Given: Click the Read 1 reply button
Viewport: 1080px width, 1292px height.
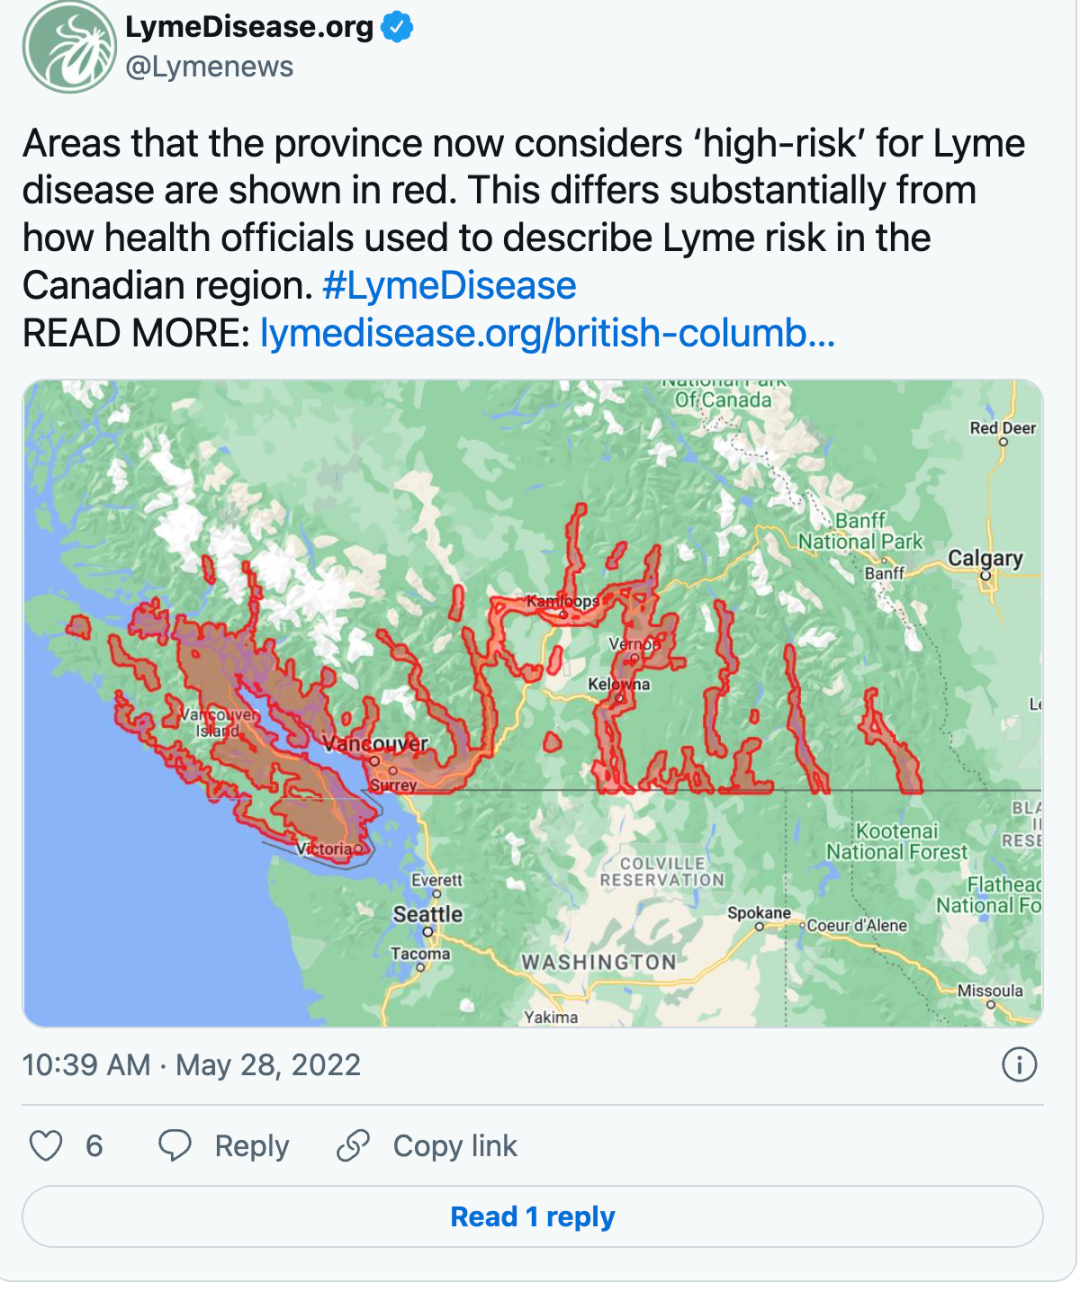Looking at the screenshot, I should (x=532, y=1217).
